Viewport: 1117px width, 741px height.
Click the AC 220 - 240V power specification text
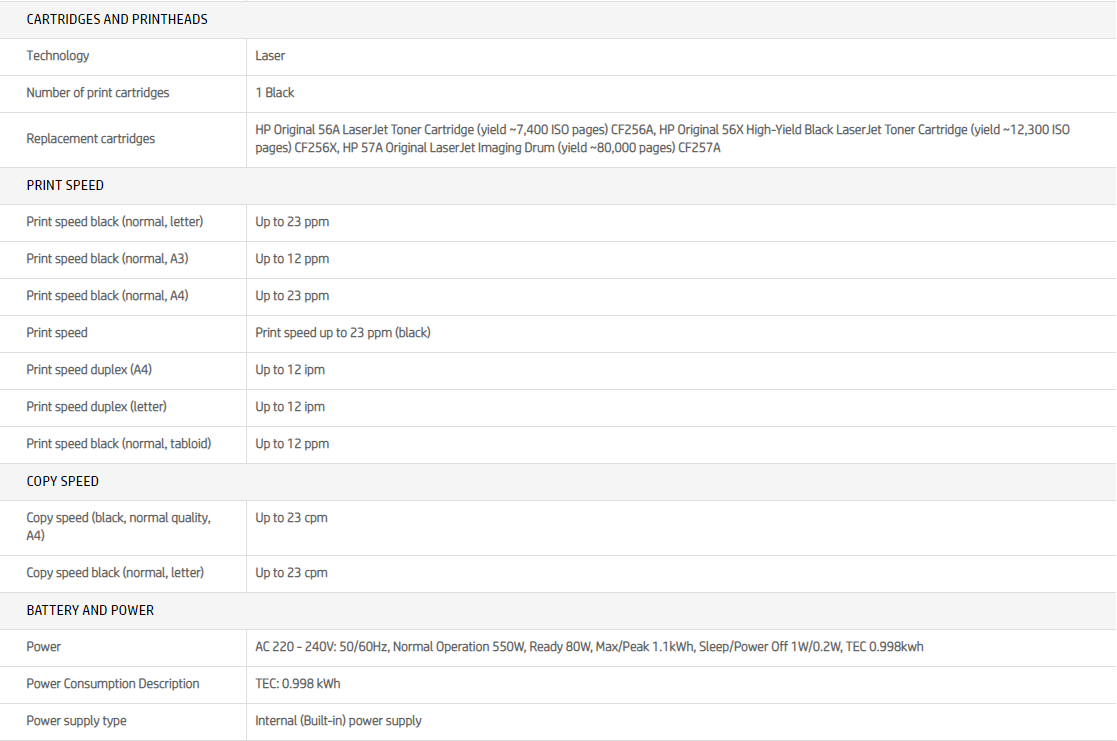click(589, 647)
